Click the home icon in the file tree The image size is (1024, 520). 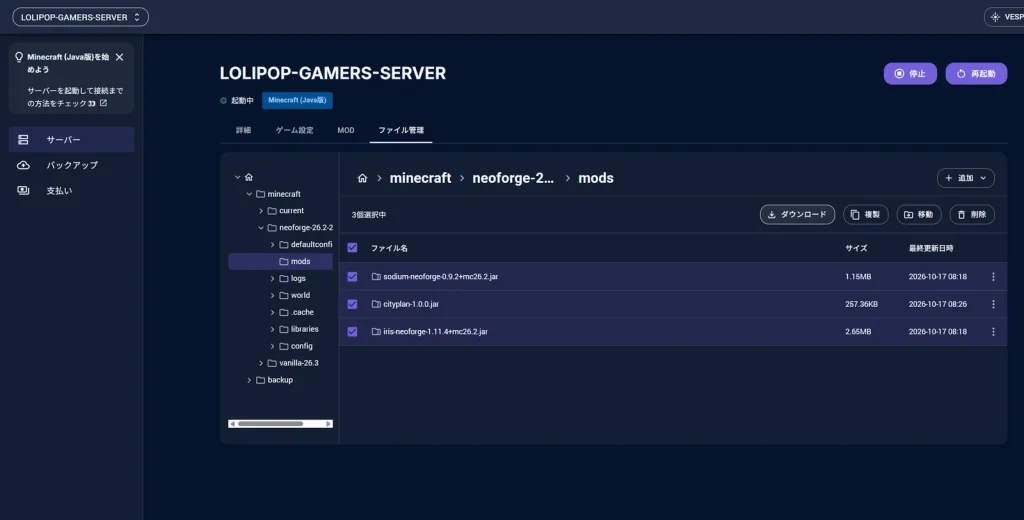click(x=249, y=177)
